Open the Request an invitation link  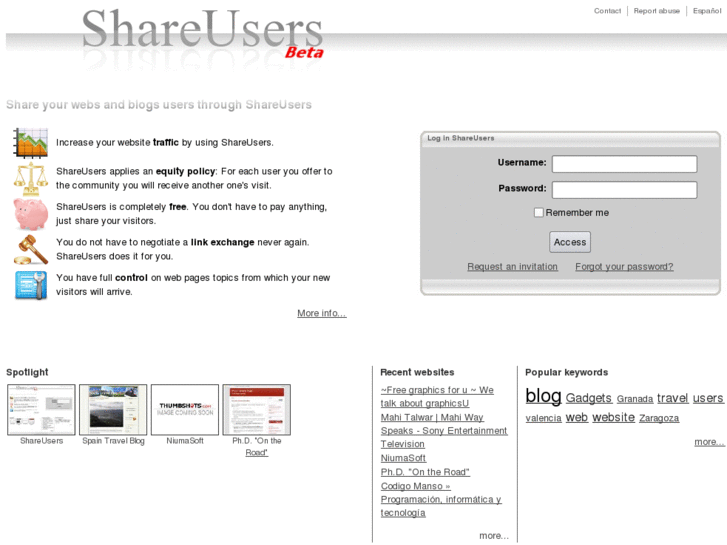click(x=512, y=267)
